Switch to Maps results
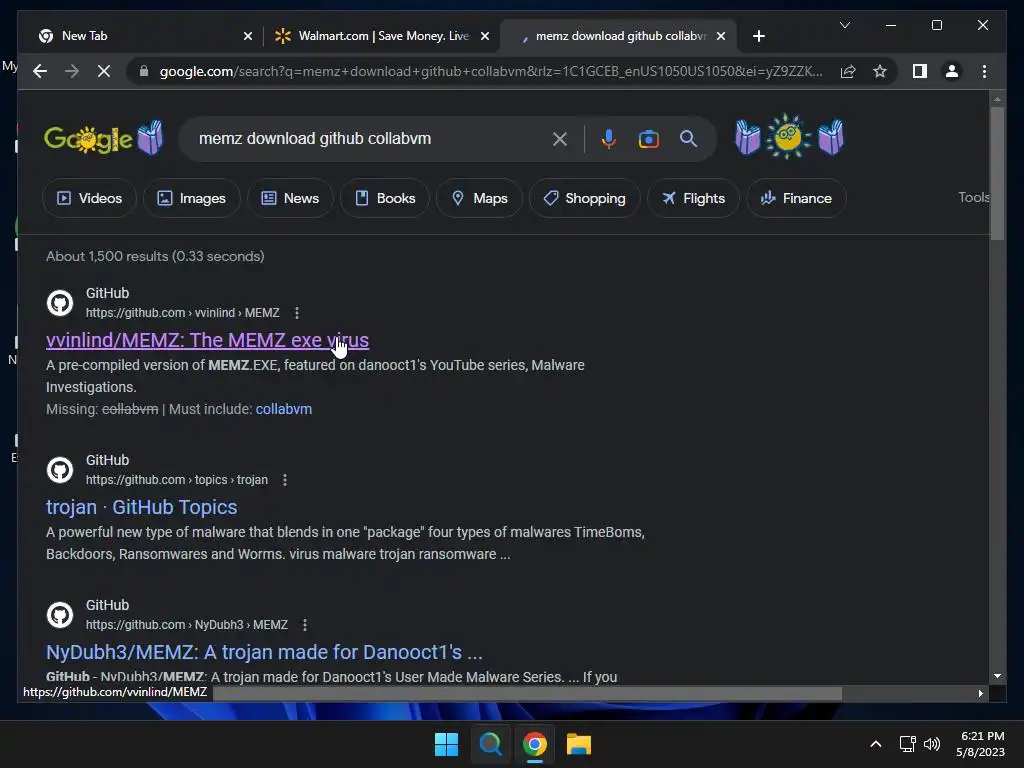The width and height of the screenshot is (1024, 768). [x=479, y=198]
